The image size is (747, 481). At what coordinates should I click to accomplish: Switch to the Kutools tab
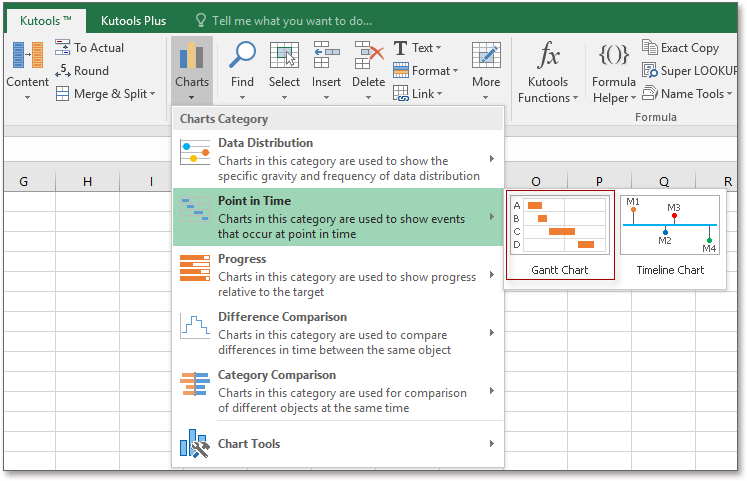[x=46, y=20]
